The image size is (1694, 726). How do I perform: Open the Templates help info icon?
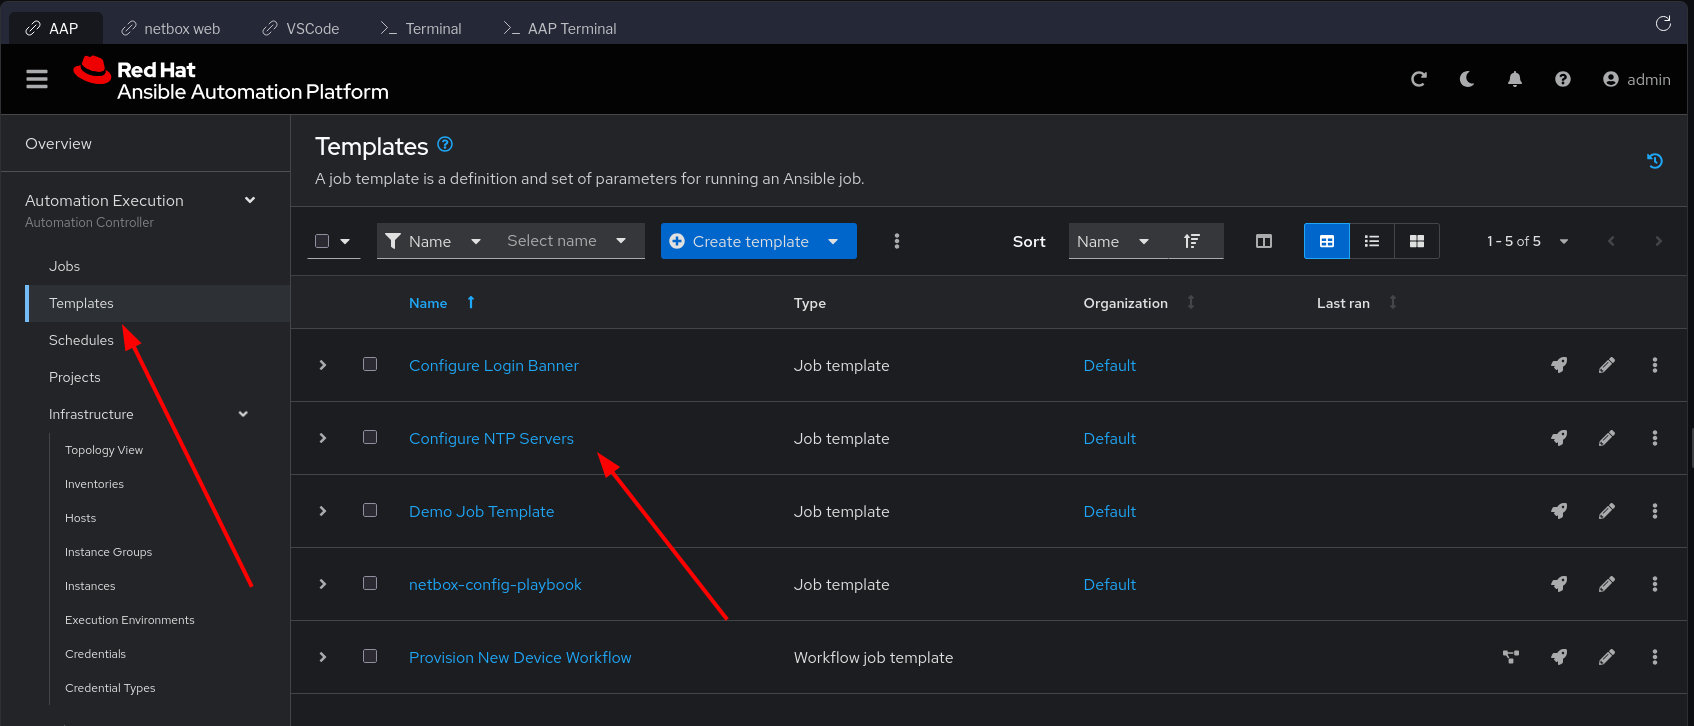coord(445,144)
